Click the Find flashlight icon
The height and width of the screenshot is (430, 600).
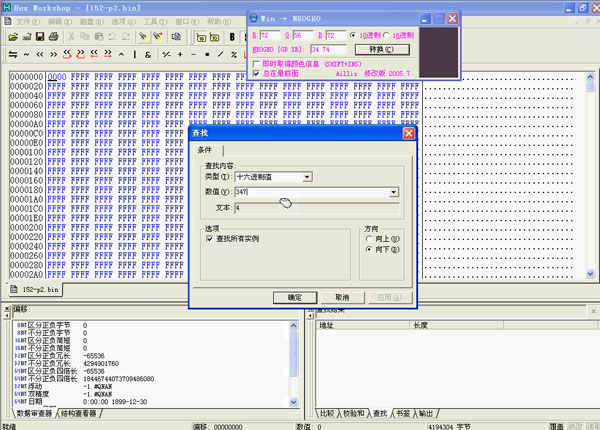coord(143,37)
